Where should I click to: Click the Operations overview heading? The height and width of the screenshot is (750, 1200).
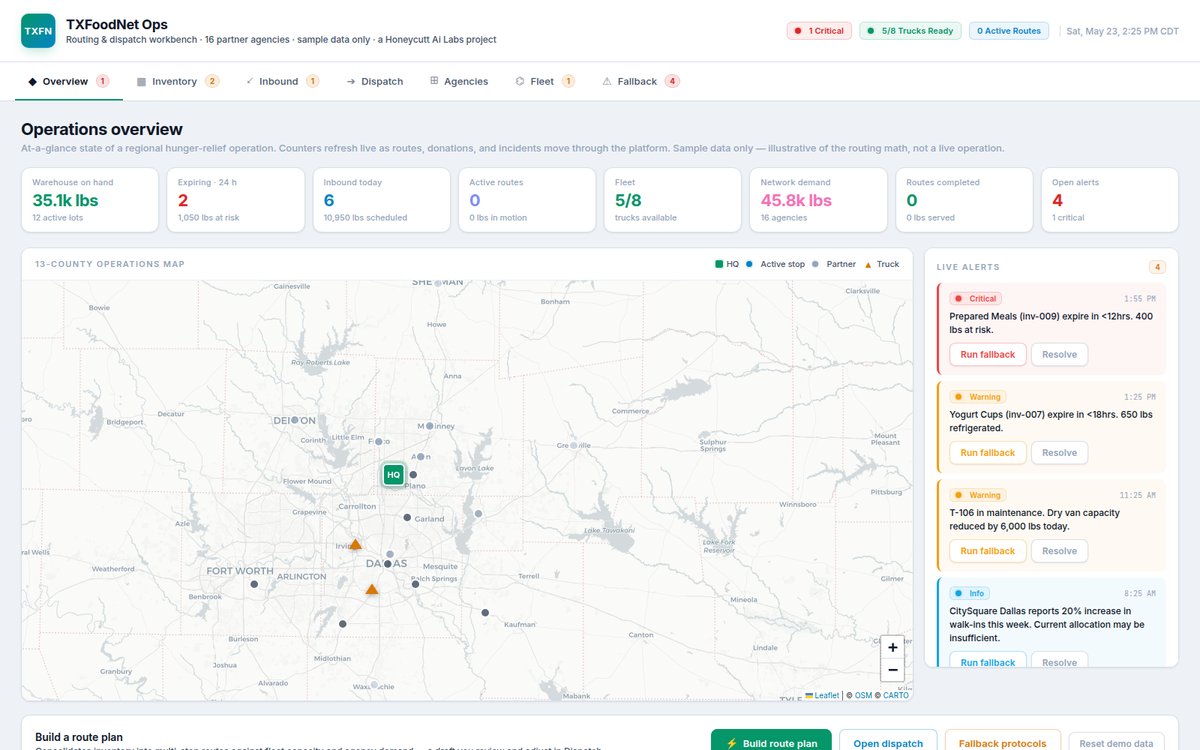pyautogui.click(x=102, y=129)
